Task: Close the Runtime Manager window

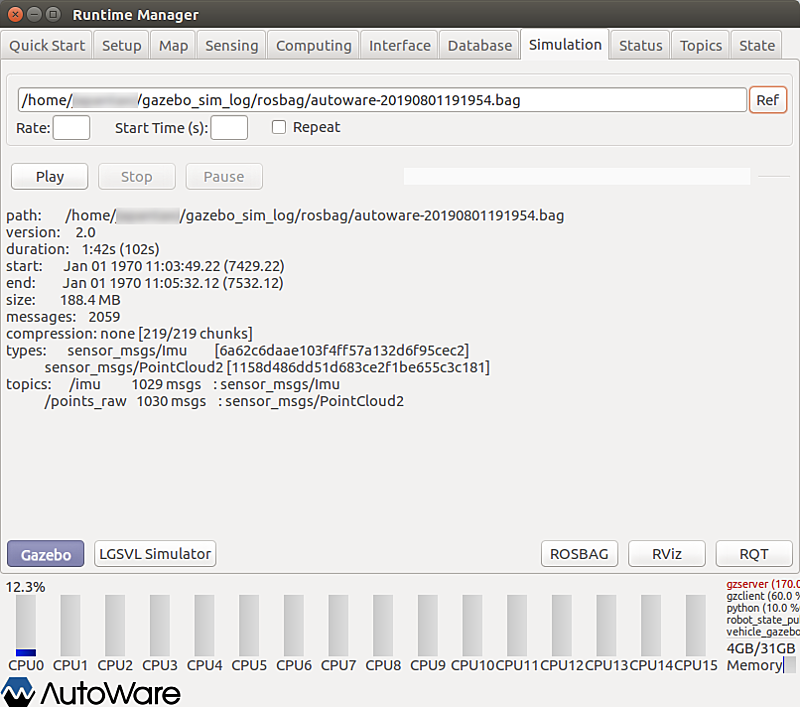Action: (x=15, y=14)
